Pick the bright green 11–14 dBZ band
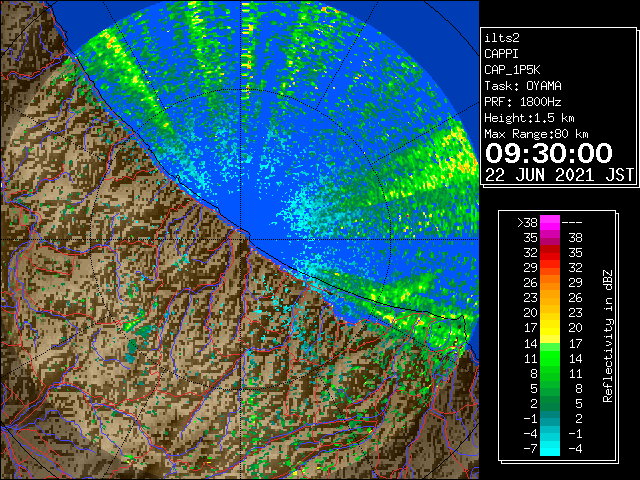The width and height of the screenshot is (640, 480). click(x=550, y=358)
